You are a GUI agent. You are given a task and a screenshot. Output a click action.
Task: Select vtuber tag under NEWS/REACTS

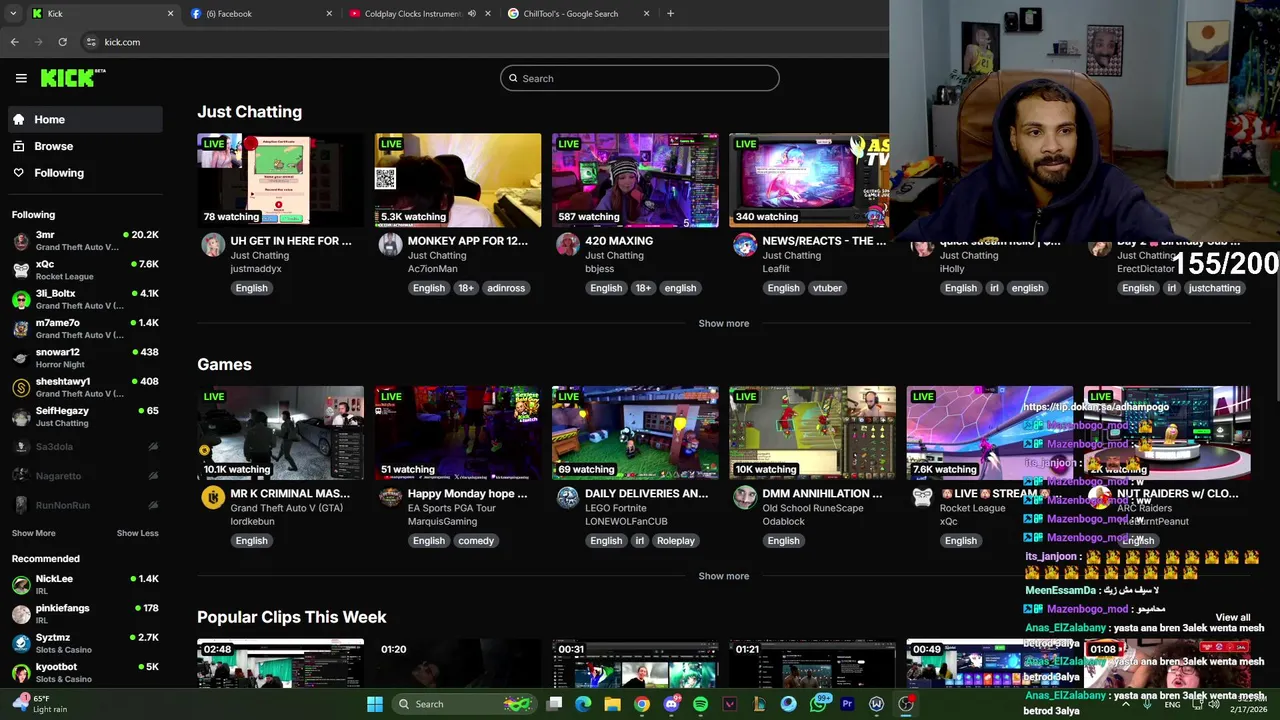point(827,288)
